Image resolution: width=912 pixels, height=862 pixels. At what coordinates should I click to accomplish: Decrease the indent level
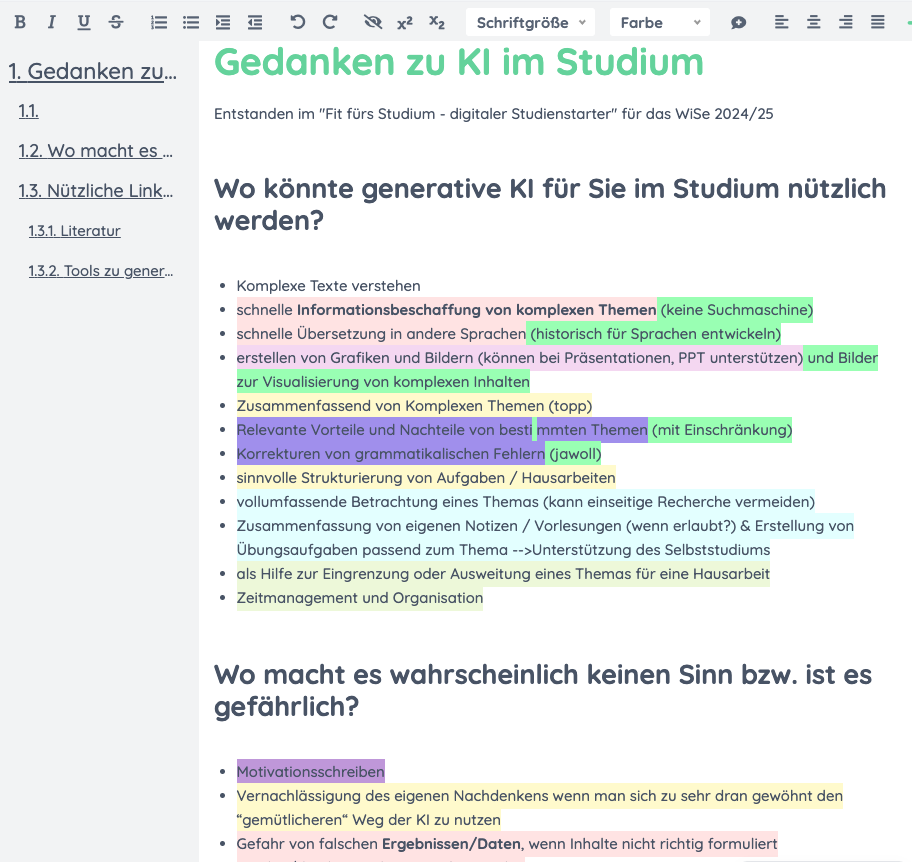(x=255, y=22)
